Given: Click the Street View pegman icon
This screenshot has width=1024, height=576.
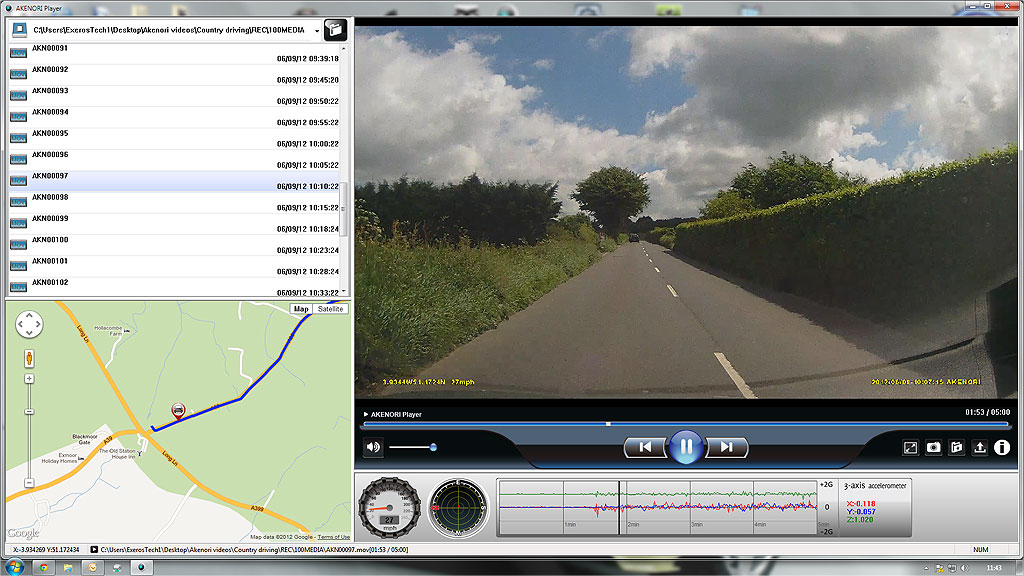Looking at the screenshot, I should [x=29, y=359].
